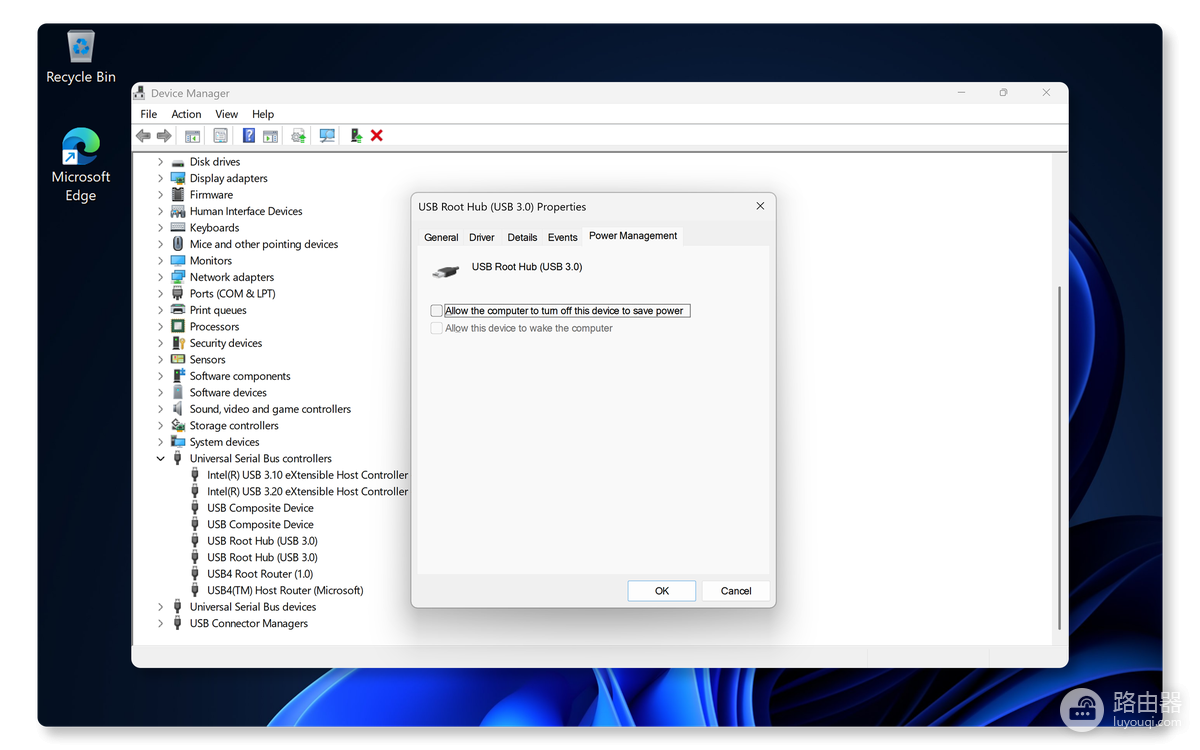Viewport: 1200px width, 750px height.
Task: Open the Help menu
Action: [x=263, y=114]
